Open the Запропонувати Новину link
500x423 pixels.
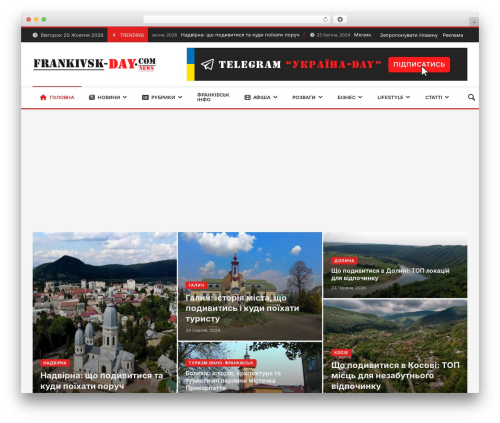[x=408, y=35]
